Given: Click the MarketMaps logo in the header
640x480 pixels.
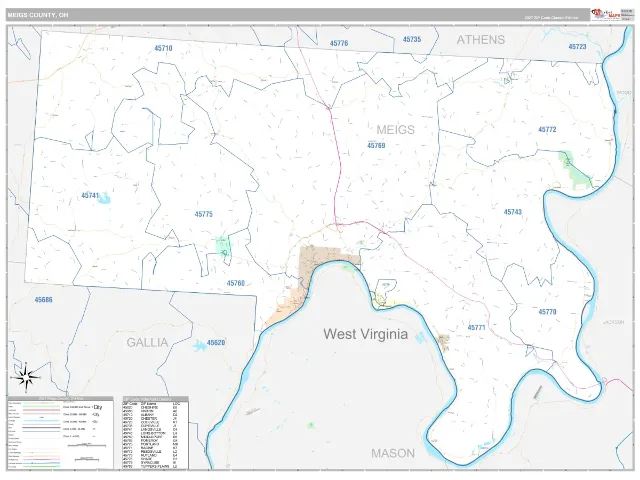Looking at the screenshot, I should pyautogui.click(x=606, y=15).
